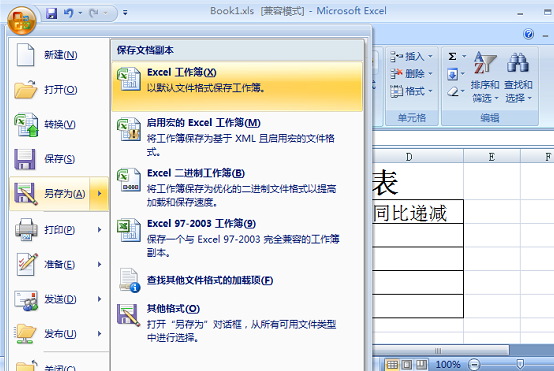The image size is (554, 371).
Task: Click the Excel 97-2003 workbook icon
Action: point(129,230)
